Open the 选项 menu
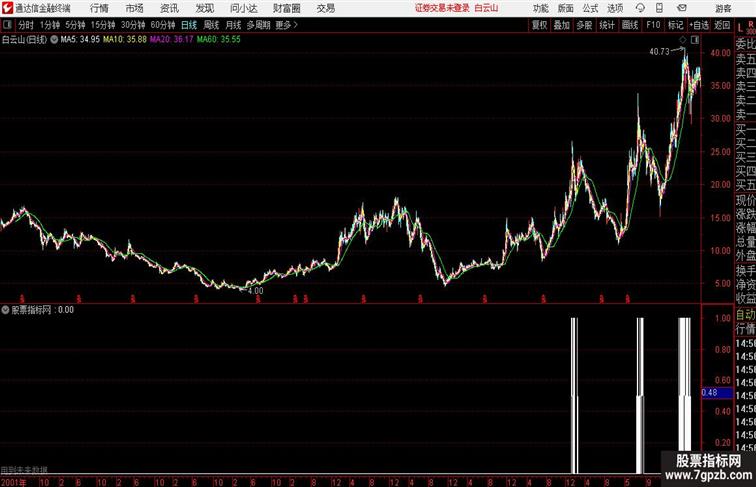 pos(615,8)
